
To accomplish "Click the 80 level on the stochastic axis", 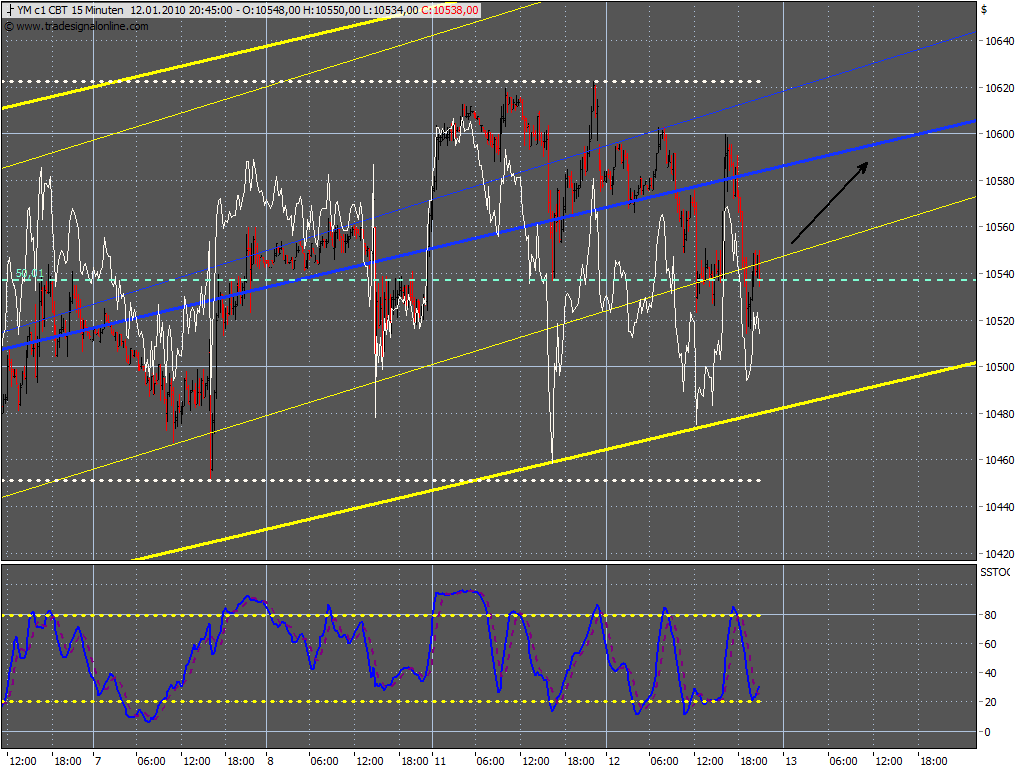I will coord(991,615).
